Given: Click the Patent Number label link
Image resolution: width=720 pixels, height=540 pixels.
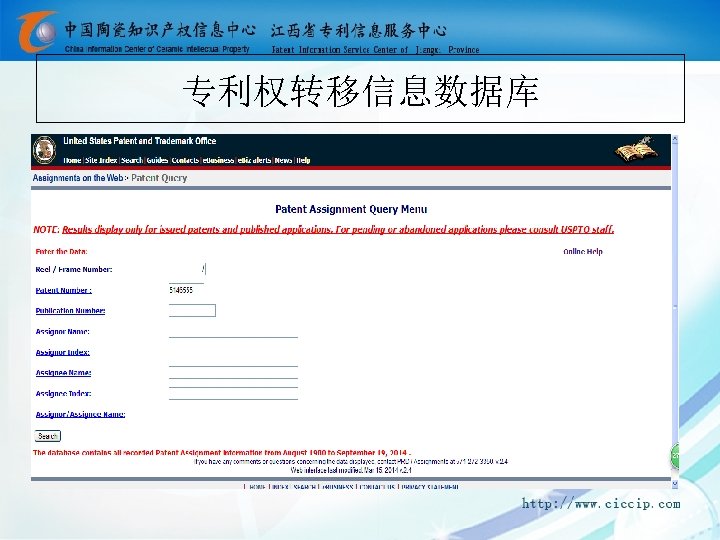Looking at the screenshot, I should [63, 290].
